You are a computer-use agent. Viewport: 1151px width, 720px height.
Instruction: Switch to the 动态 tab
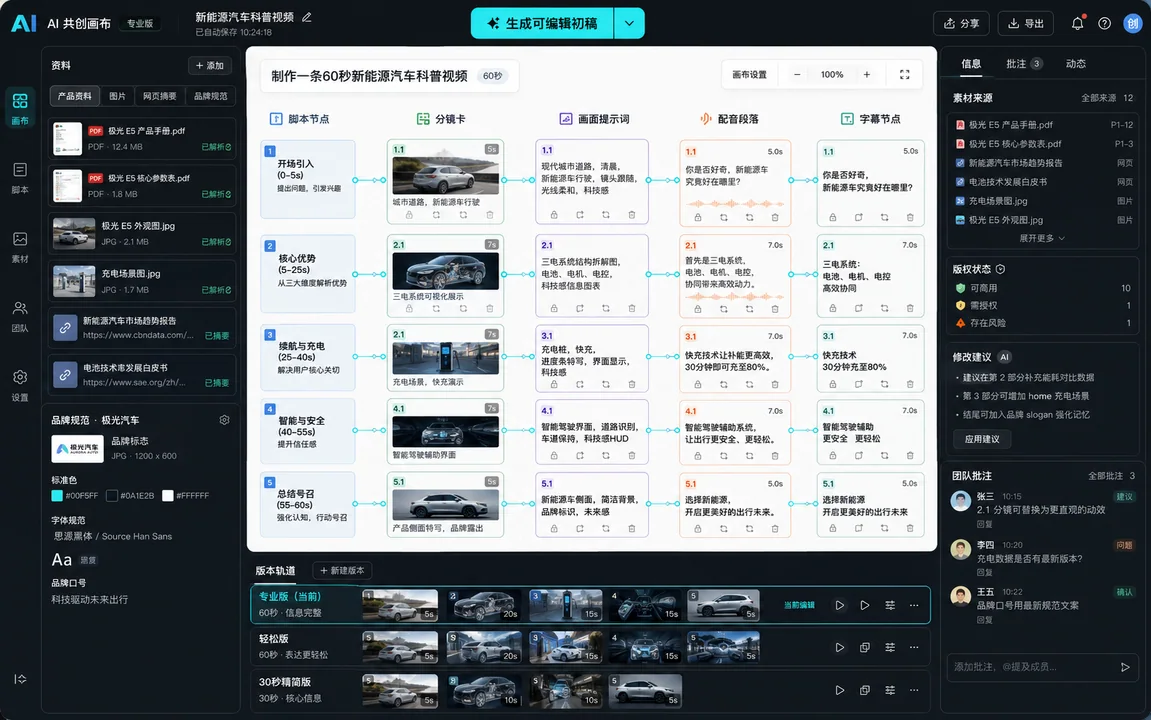[x=1075, y=64]
